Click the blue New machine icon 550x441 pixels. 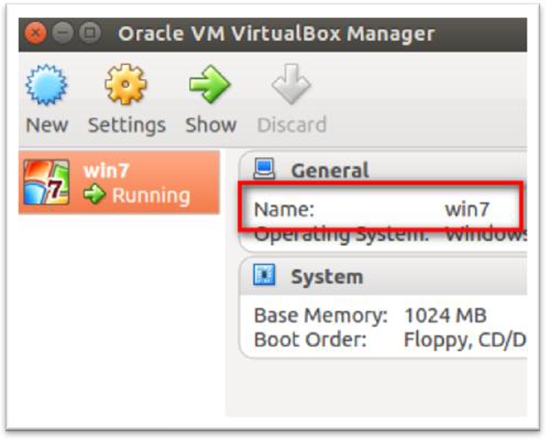pyautogui.click(x=46, y=85)
